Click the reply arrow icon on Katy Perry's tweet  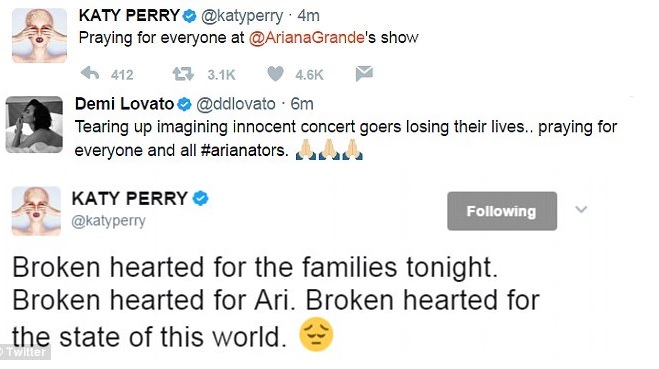pos(90,74)
